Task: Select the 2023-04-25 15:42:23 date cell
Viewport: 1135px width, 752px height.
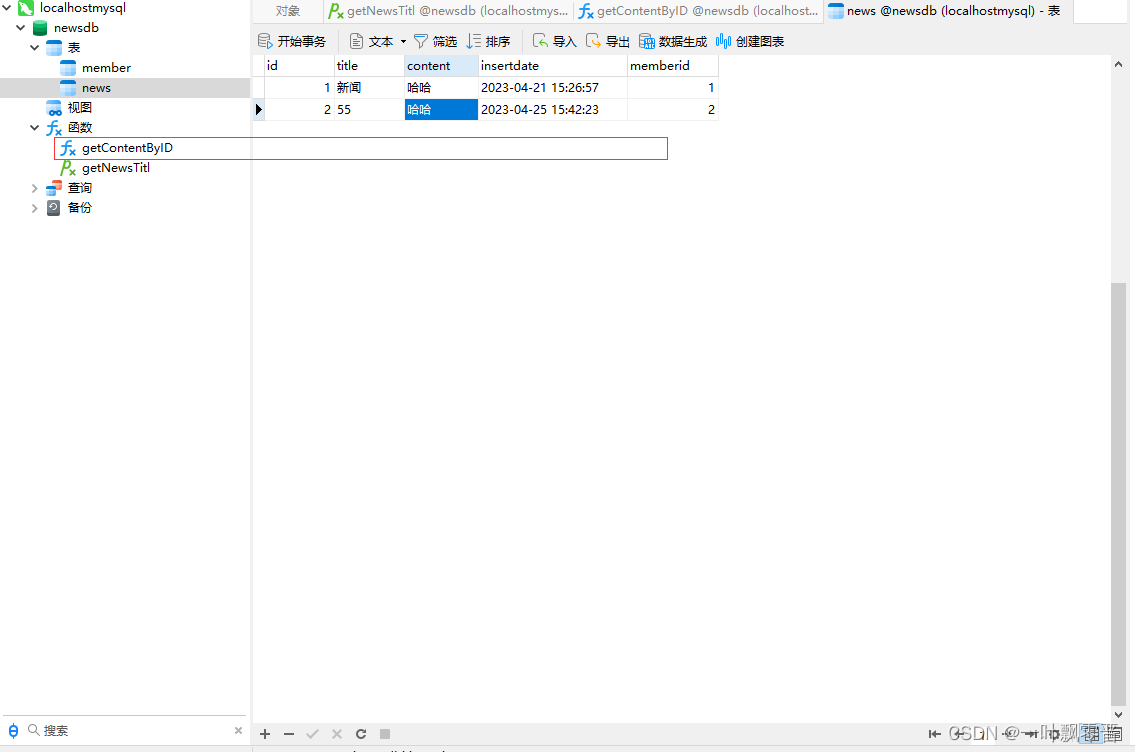Action: 553,109
